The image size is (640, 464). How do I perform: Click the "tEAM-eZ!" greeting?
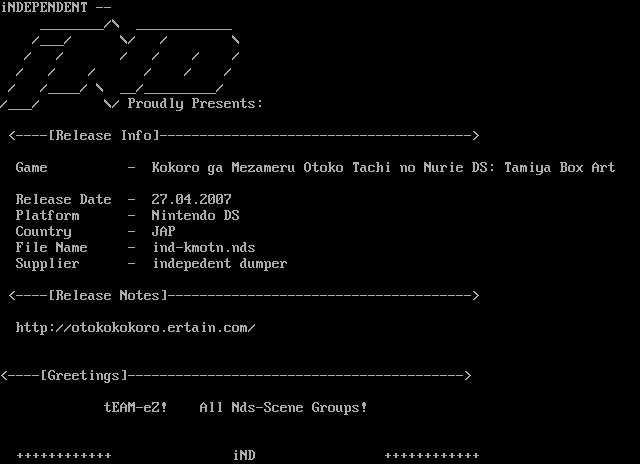[x=136, y=407]
